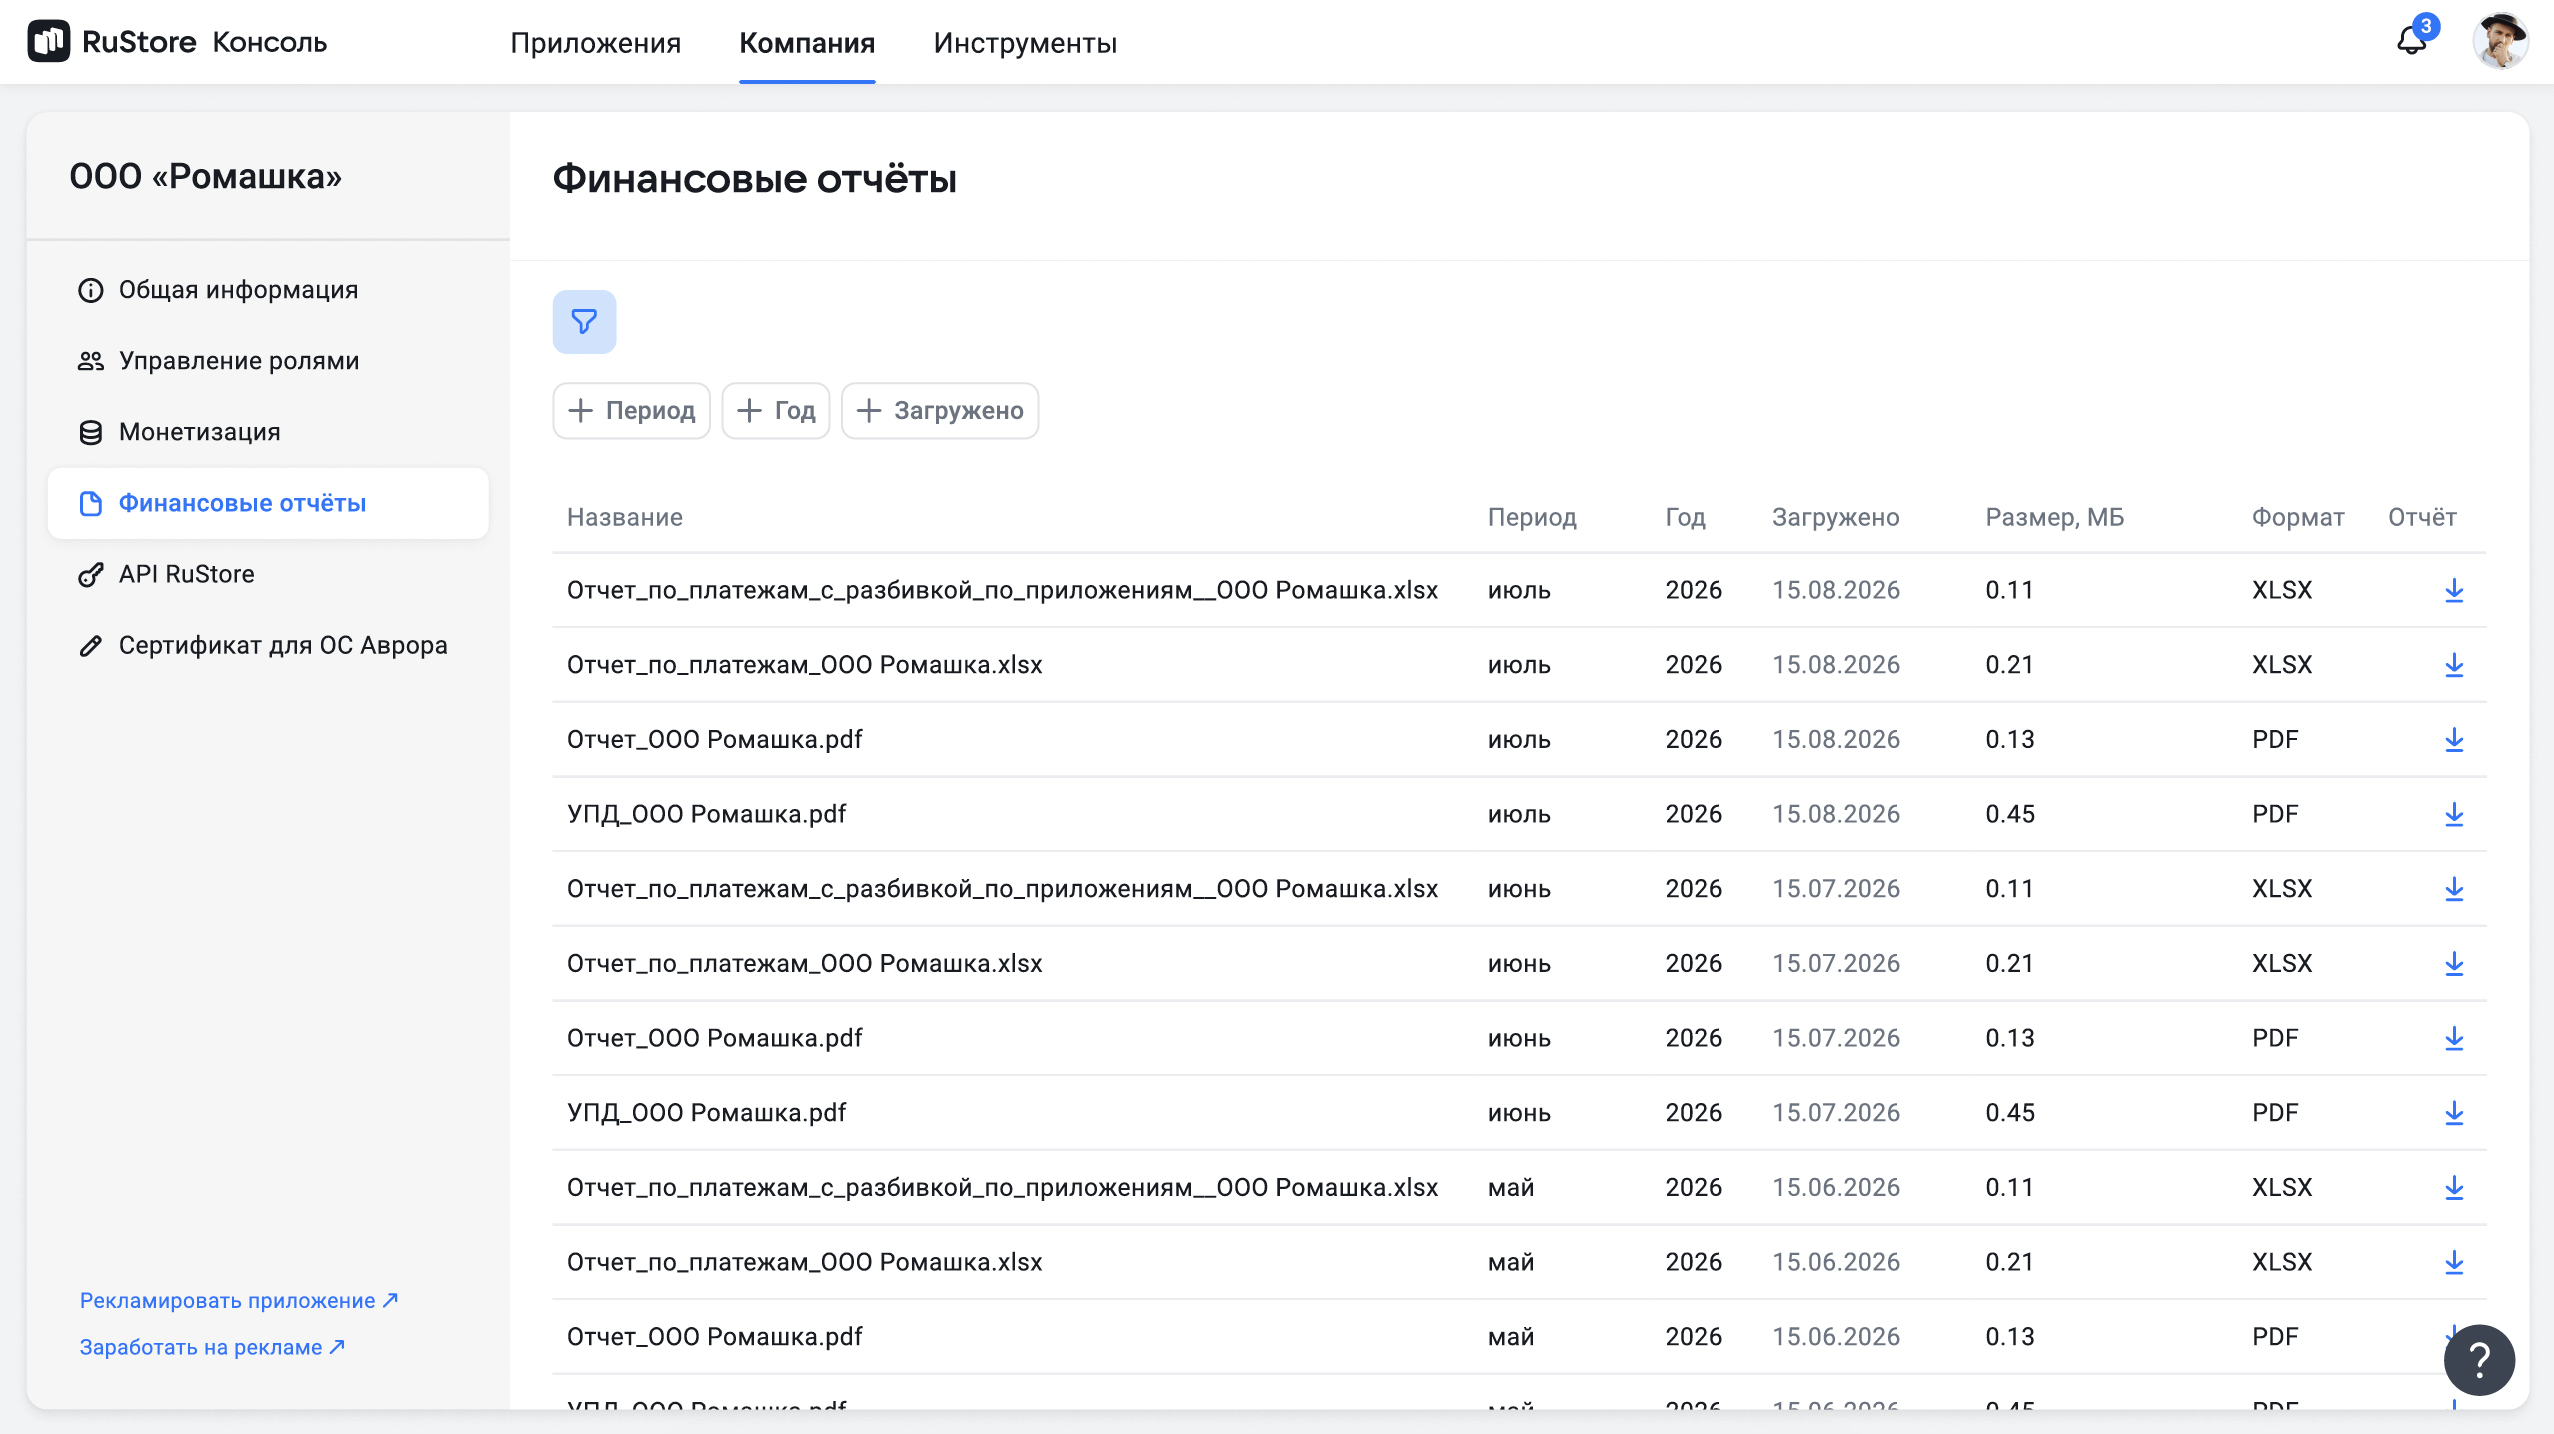Click the Финансовые отчёты page heading
The image size is (2554, 1434).
(x=755, y=179)
